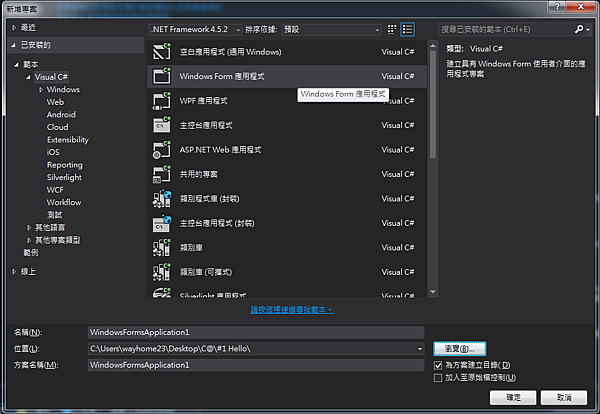Collapse the 已安裝的 section
Viewport: 600px width, 414px height.
(x=14, y=45)
